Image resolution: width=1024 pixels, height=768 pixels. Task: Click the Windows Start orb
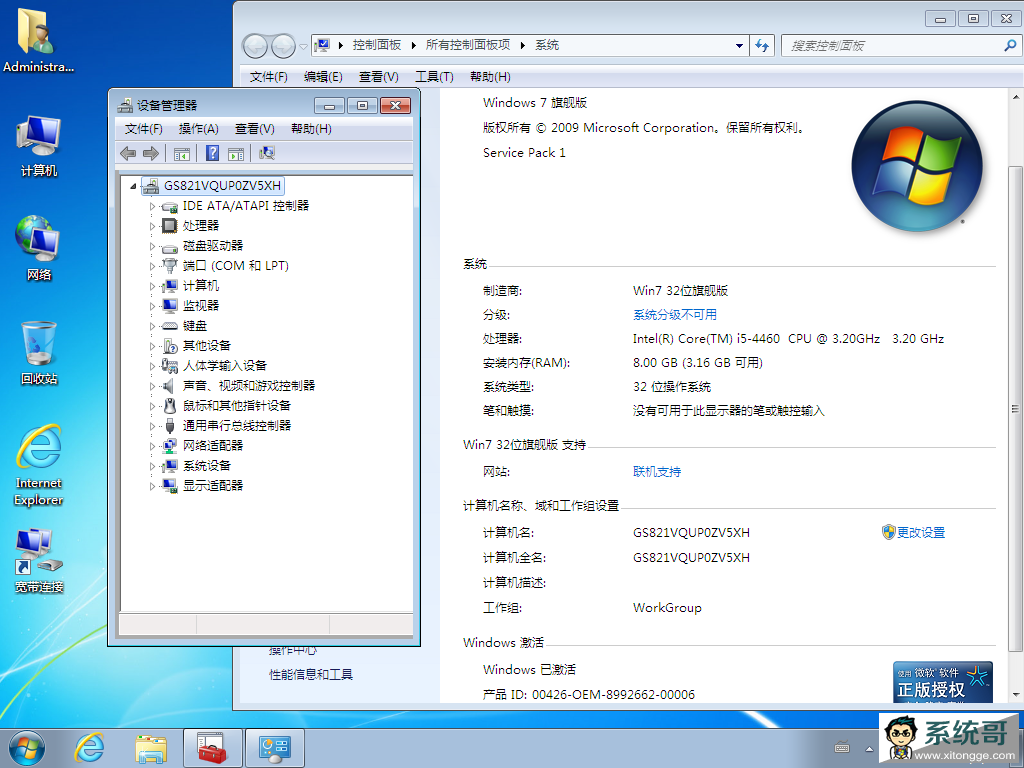[x=27, y=748]
